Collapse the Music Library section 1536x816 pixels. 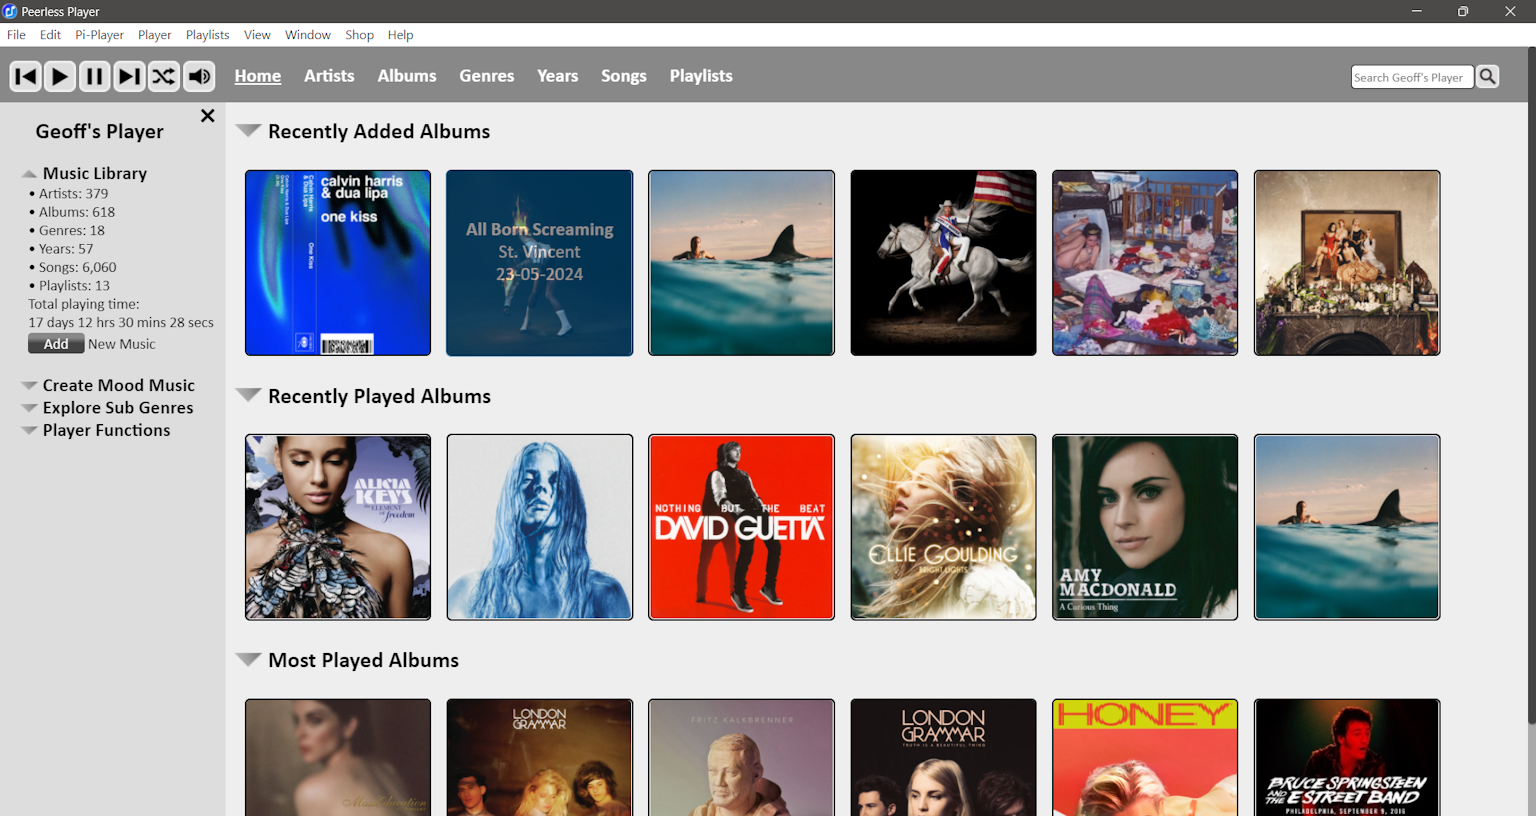(x=30, y=174)
